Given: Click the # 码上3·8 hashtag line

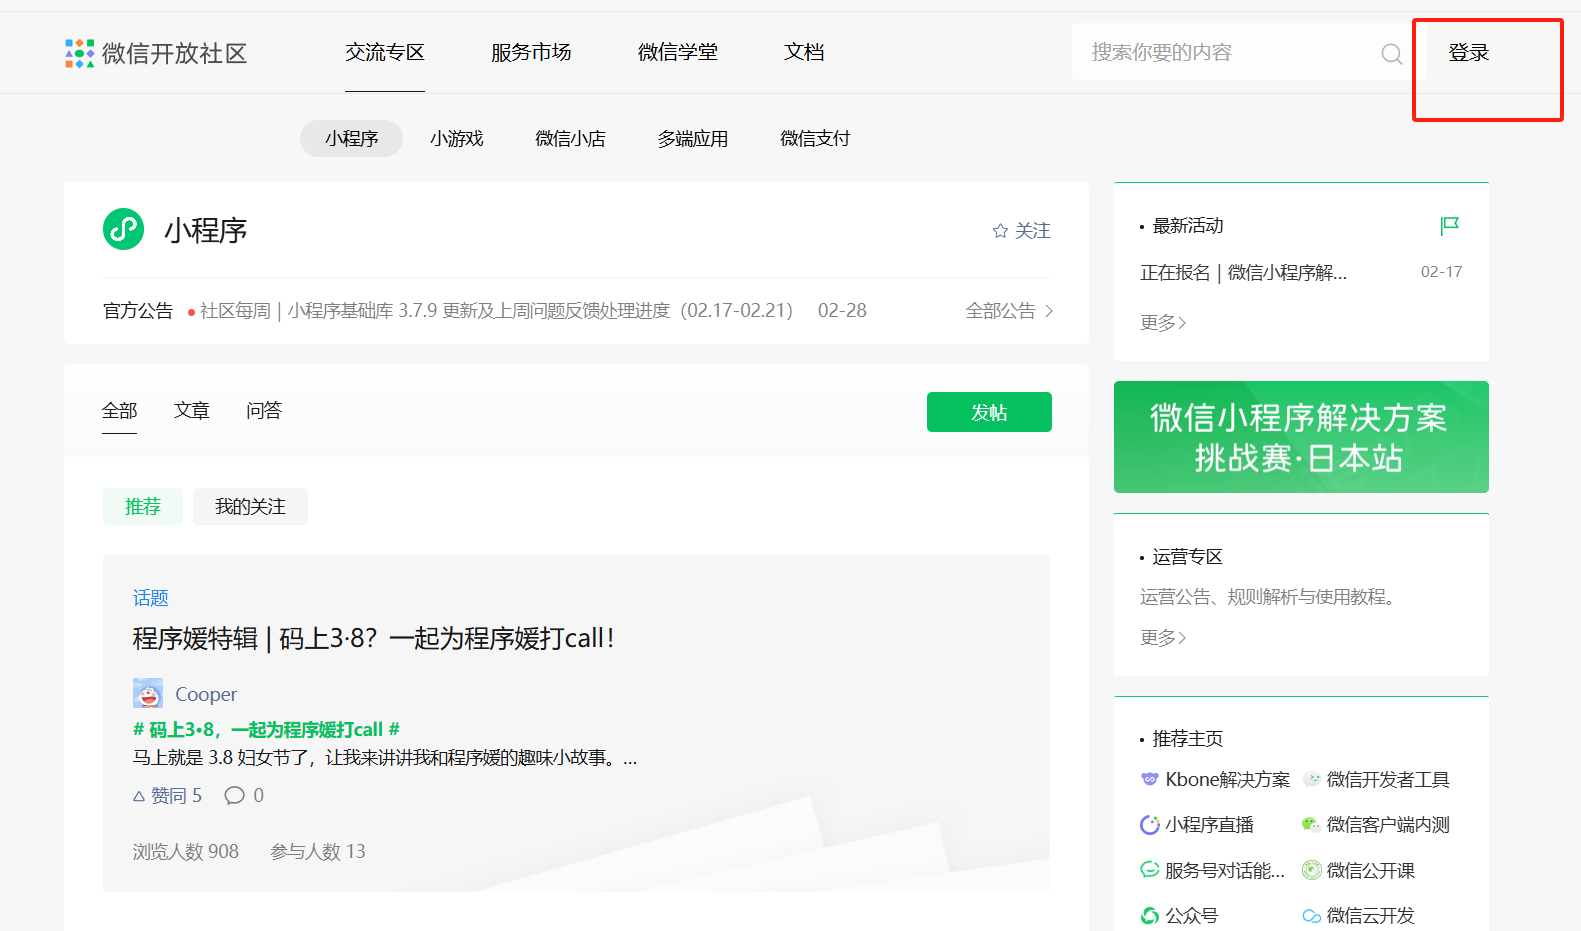Looking at the screenshot, I should coord(267,729).
